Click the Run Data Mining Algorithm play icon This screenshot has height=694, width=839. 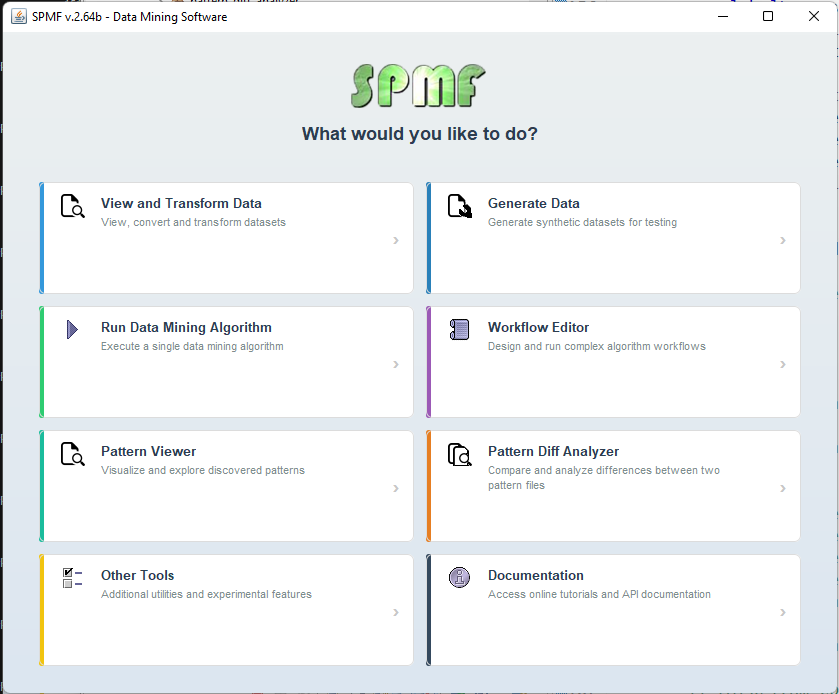(72, 329)
